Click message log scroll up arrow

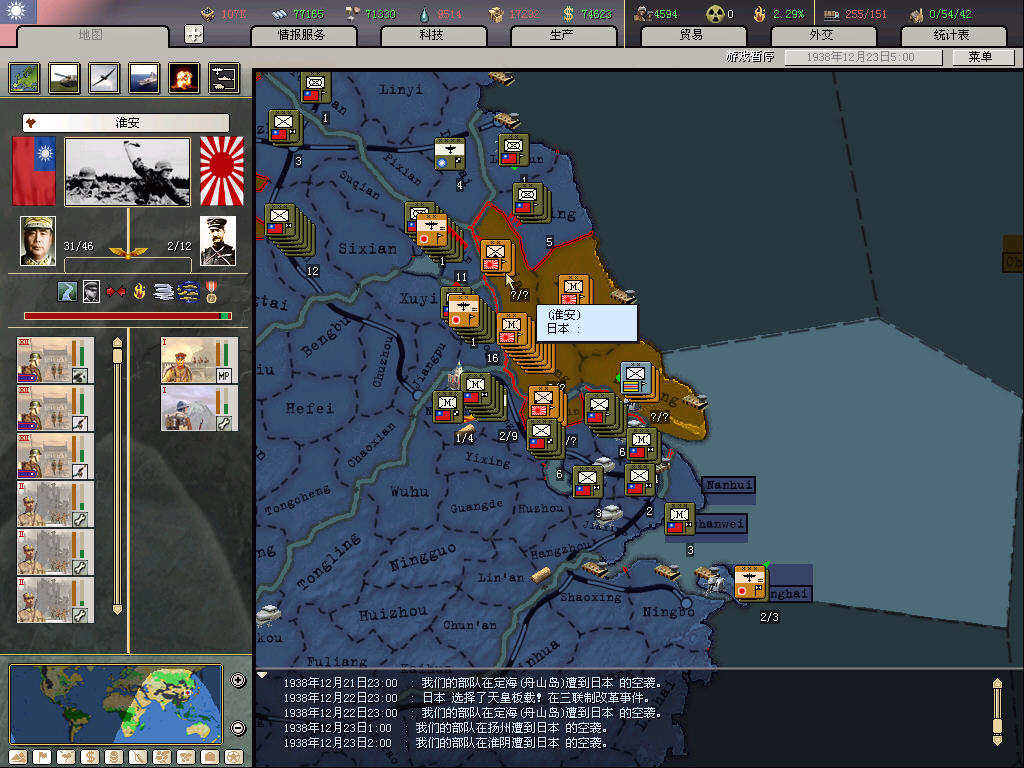[x=997, y=683]
